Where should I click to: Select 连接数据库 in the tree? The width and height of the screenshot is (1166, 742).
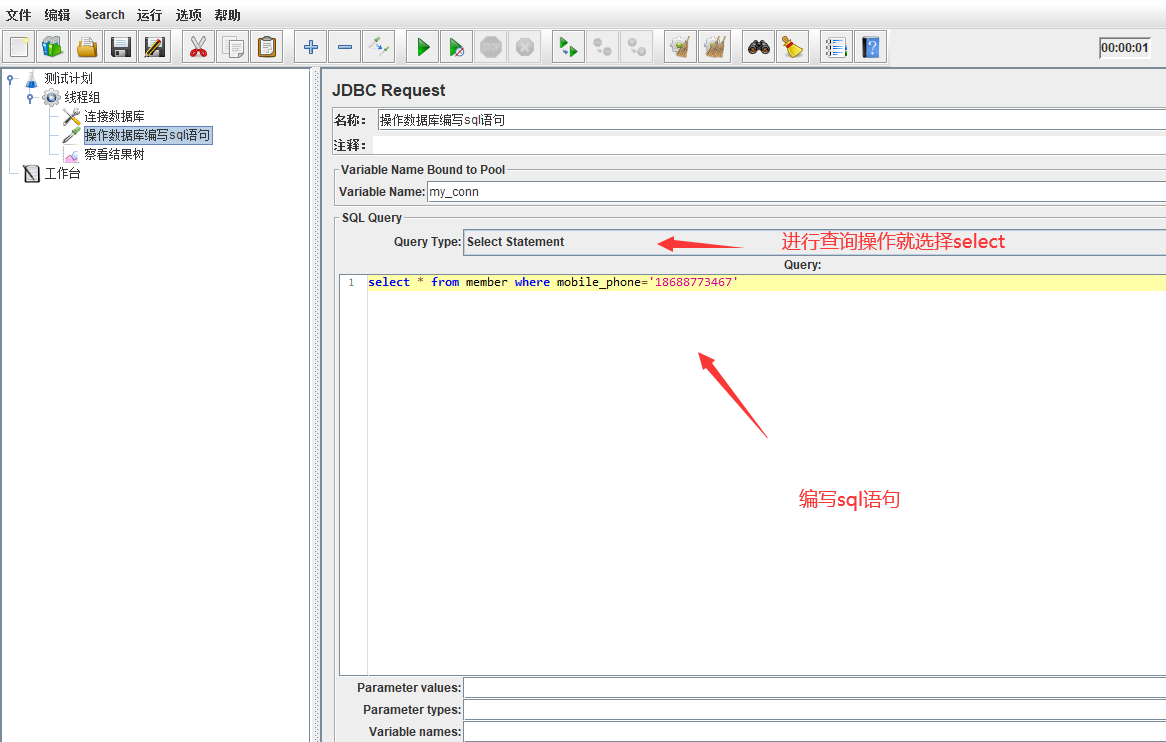coord(114,117)
